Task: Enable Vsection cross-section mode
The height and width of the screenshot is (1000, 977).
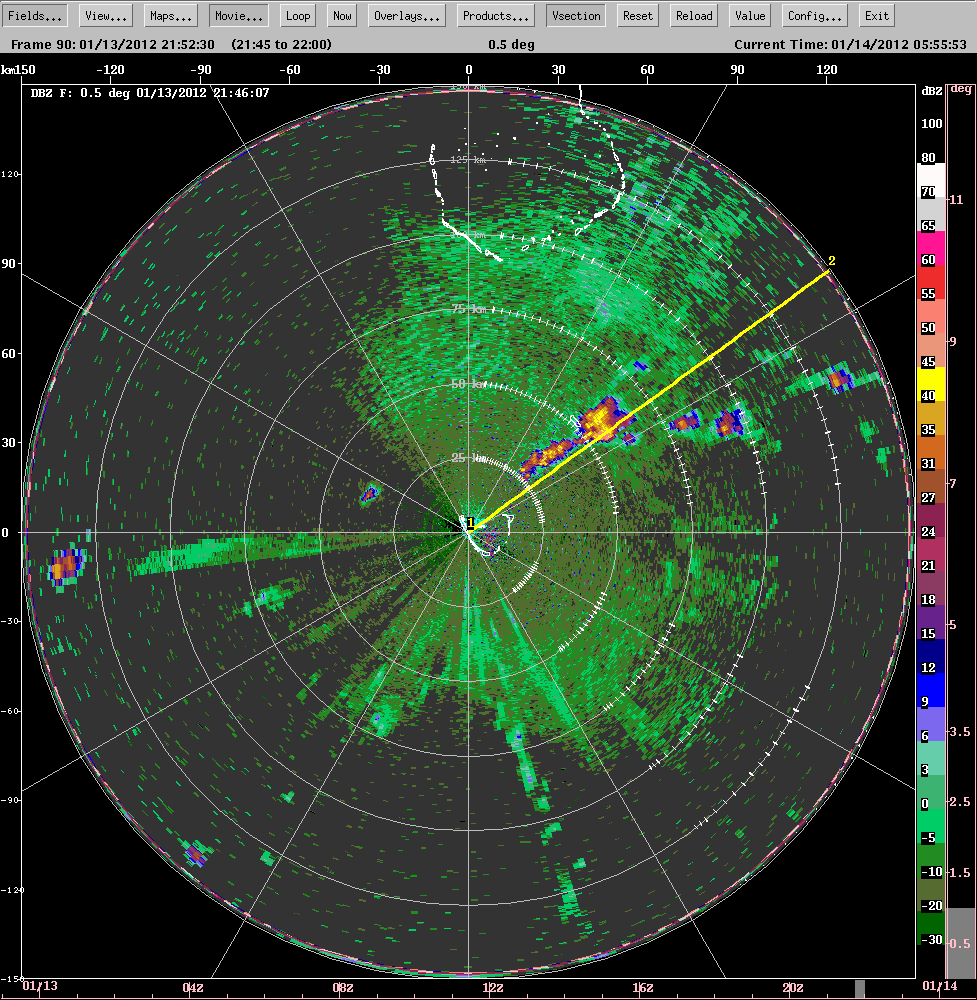Action: coord(575,15)
